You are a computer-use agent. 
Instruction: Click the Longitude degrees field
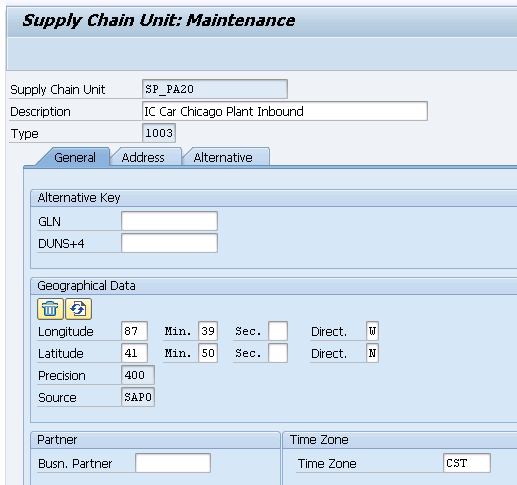(x=134, y=331)
